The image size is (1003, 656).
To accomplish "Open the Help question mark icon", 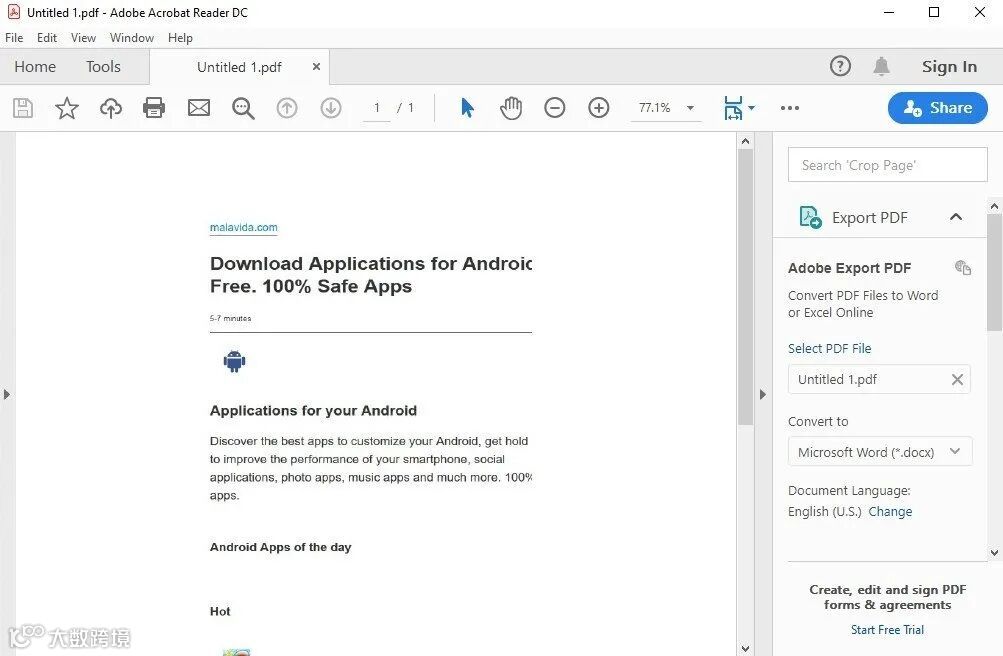I will click(841, 66).
